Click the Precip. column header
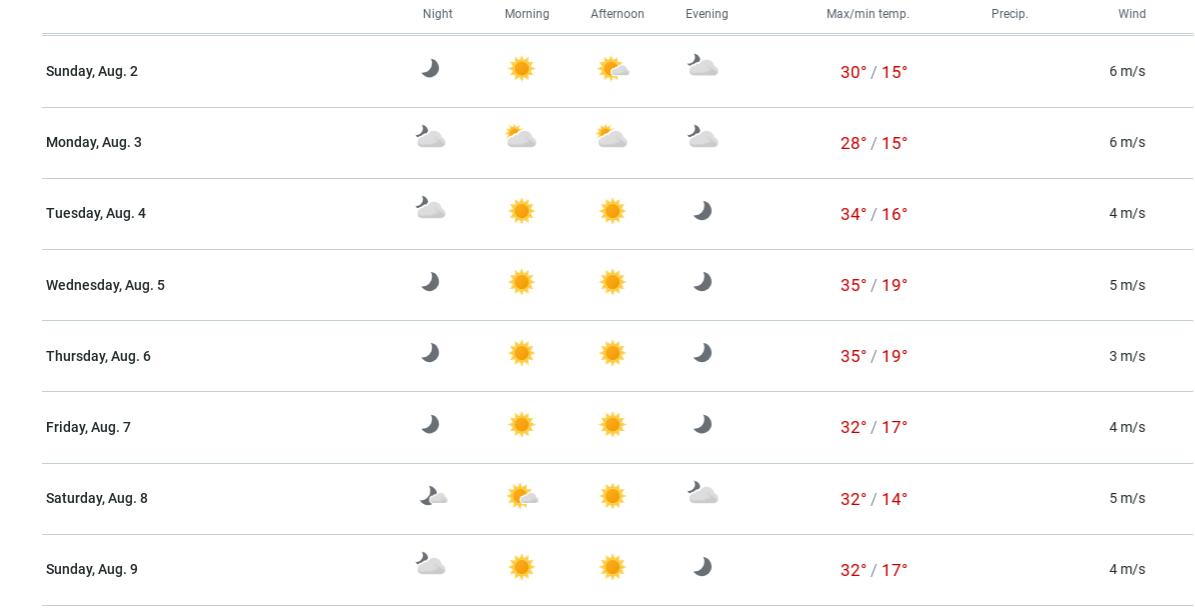This screenshot has height=613, width=1195. point(1010,14)
